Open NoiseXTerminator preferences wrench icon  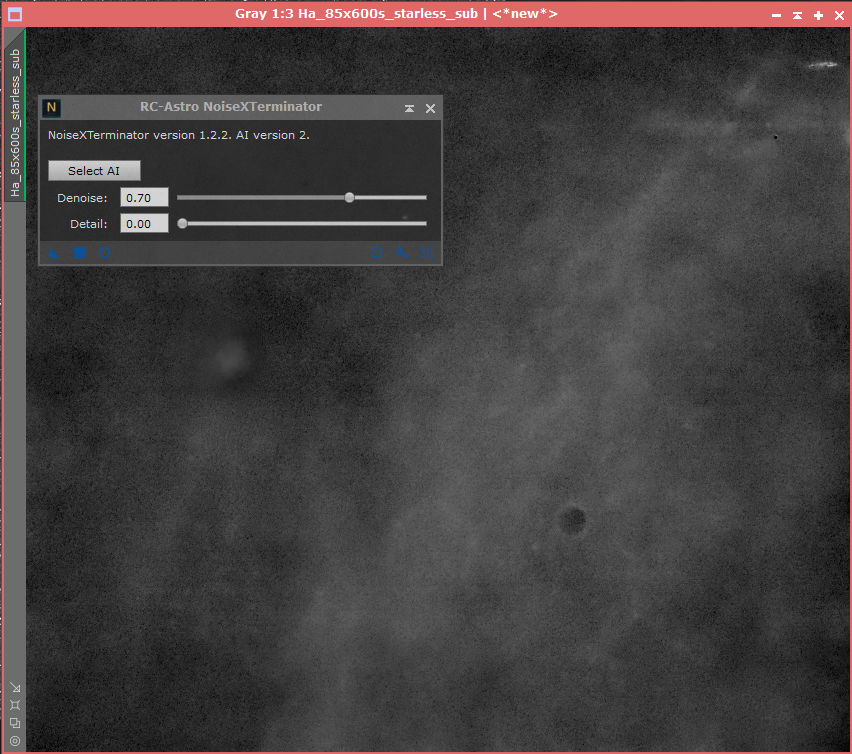click(401, 253)
